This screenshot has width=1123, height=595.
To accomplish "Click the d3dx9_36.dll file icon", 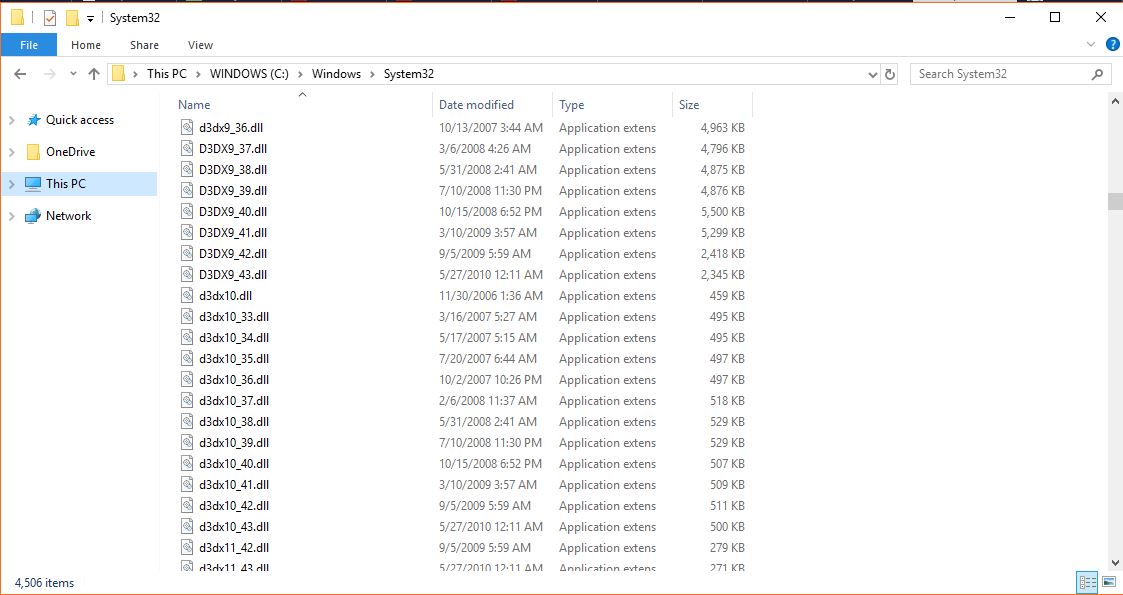I will pyautogui.click(x=187, y=127).
